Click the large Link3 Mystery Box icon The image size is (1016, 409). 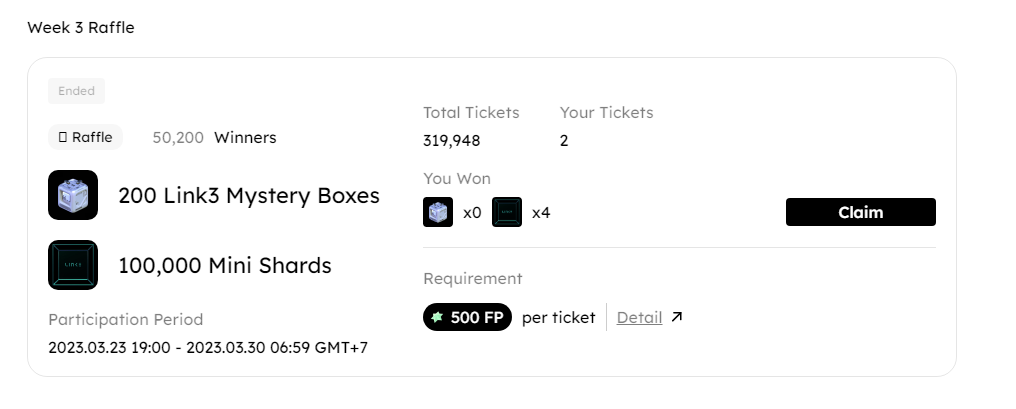73,195
